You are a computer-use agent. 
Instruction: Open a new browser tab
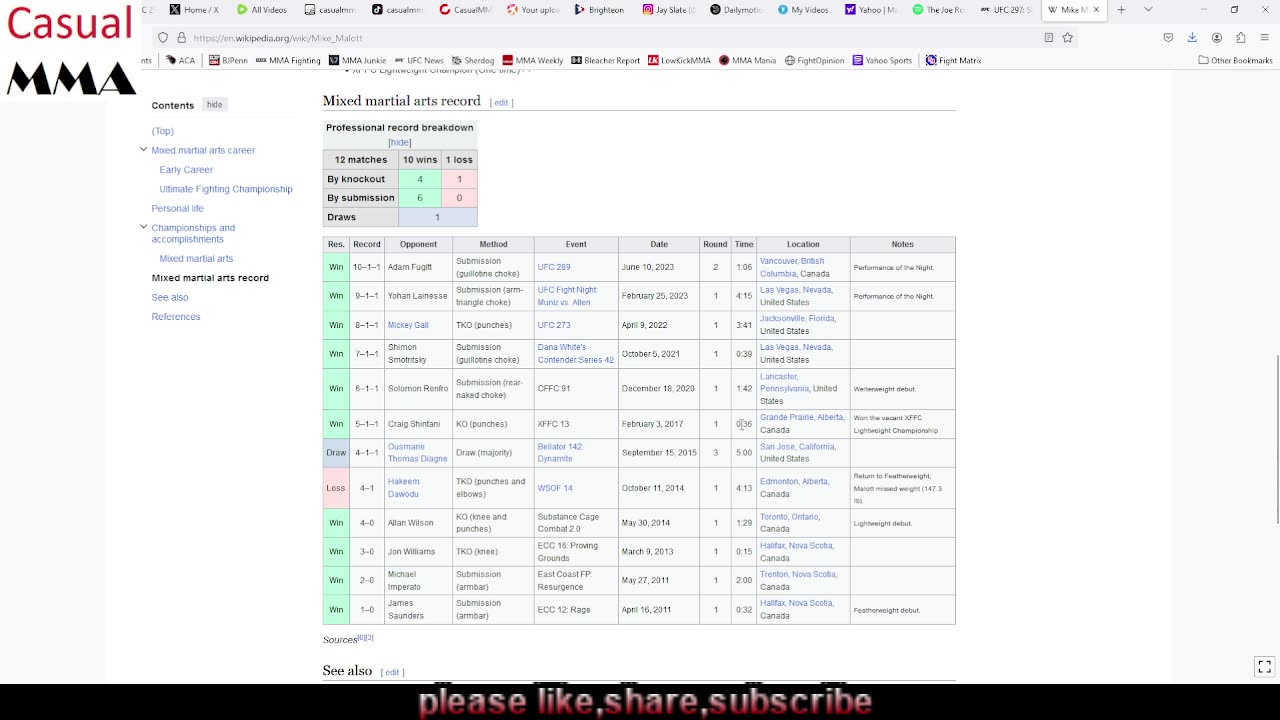point(1121,10)
